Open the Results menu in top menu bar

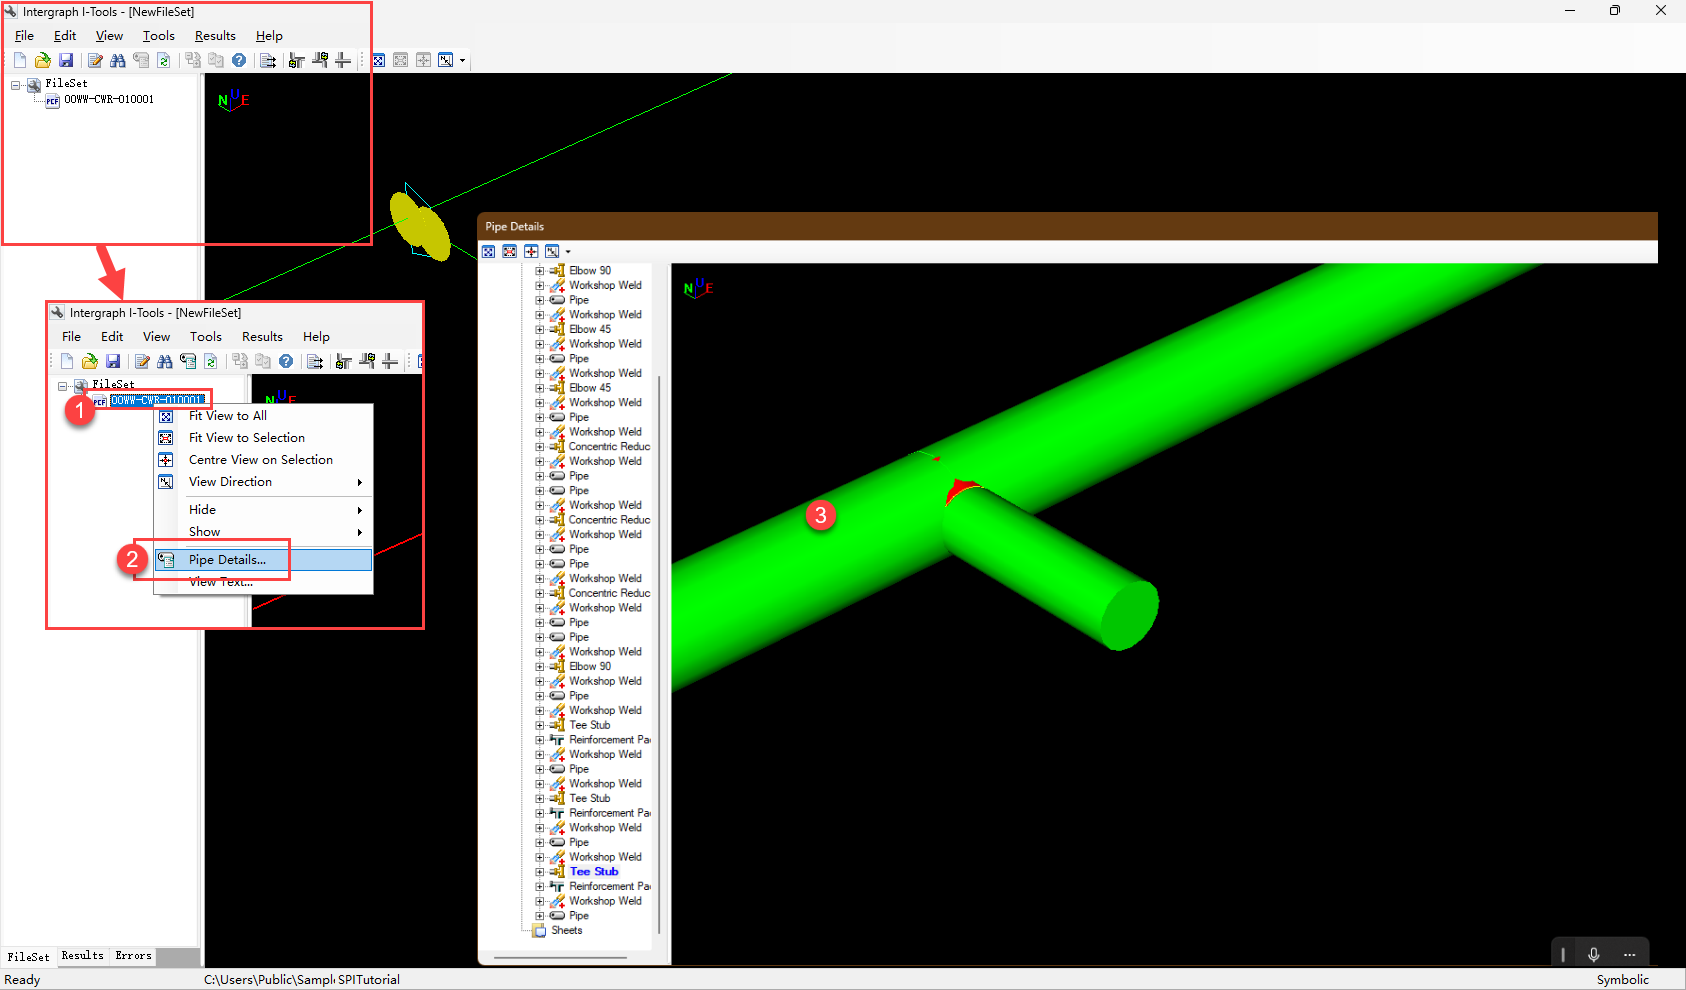click(x=215, y=36)
